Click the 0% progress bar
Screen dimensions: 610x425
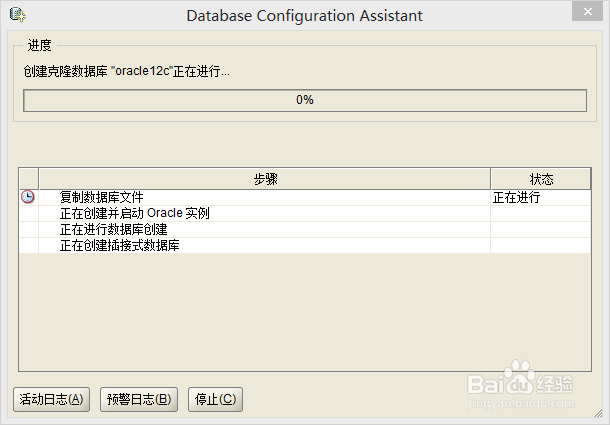305,100
